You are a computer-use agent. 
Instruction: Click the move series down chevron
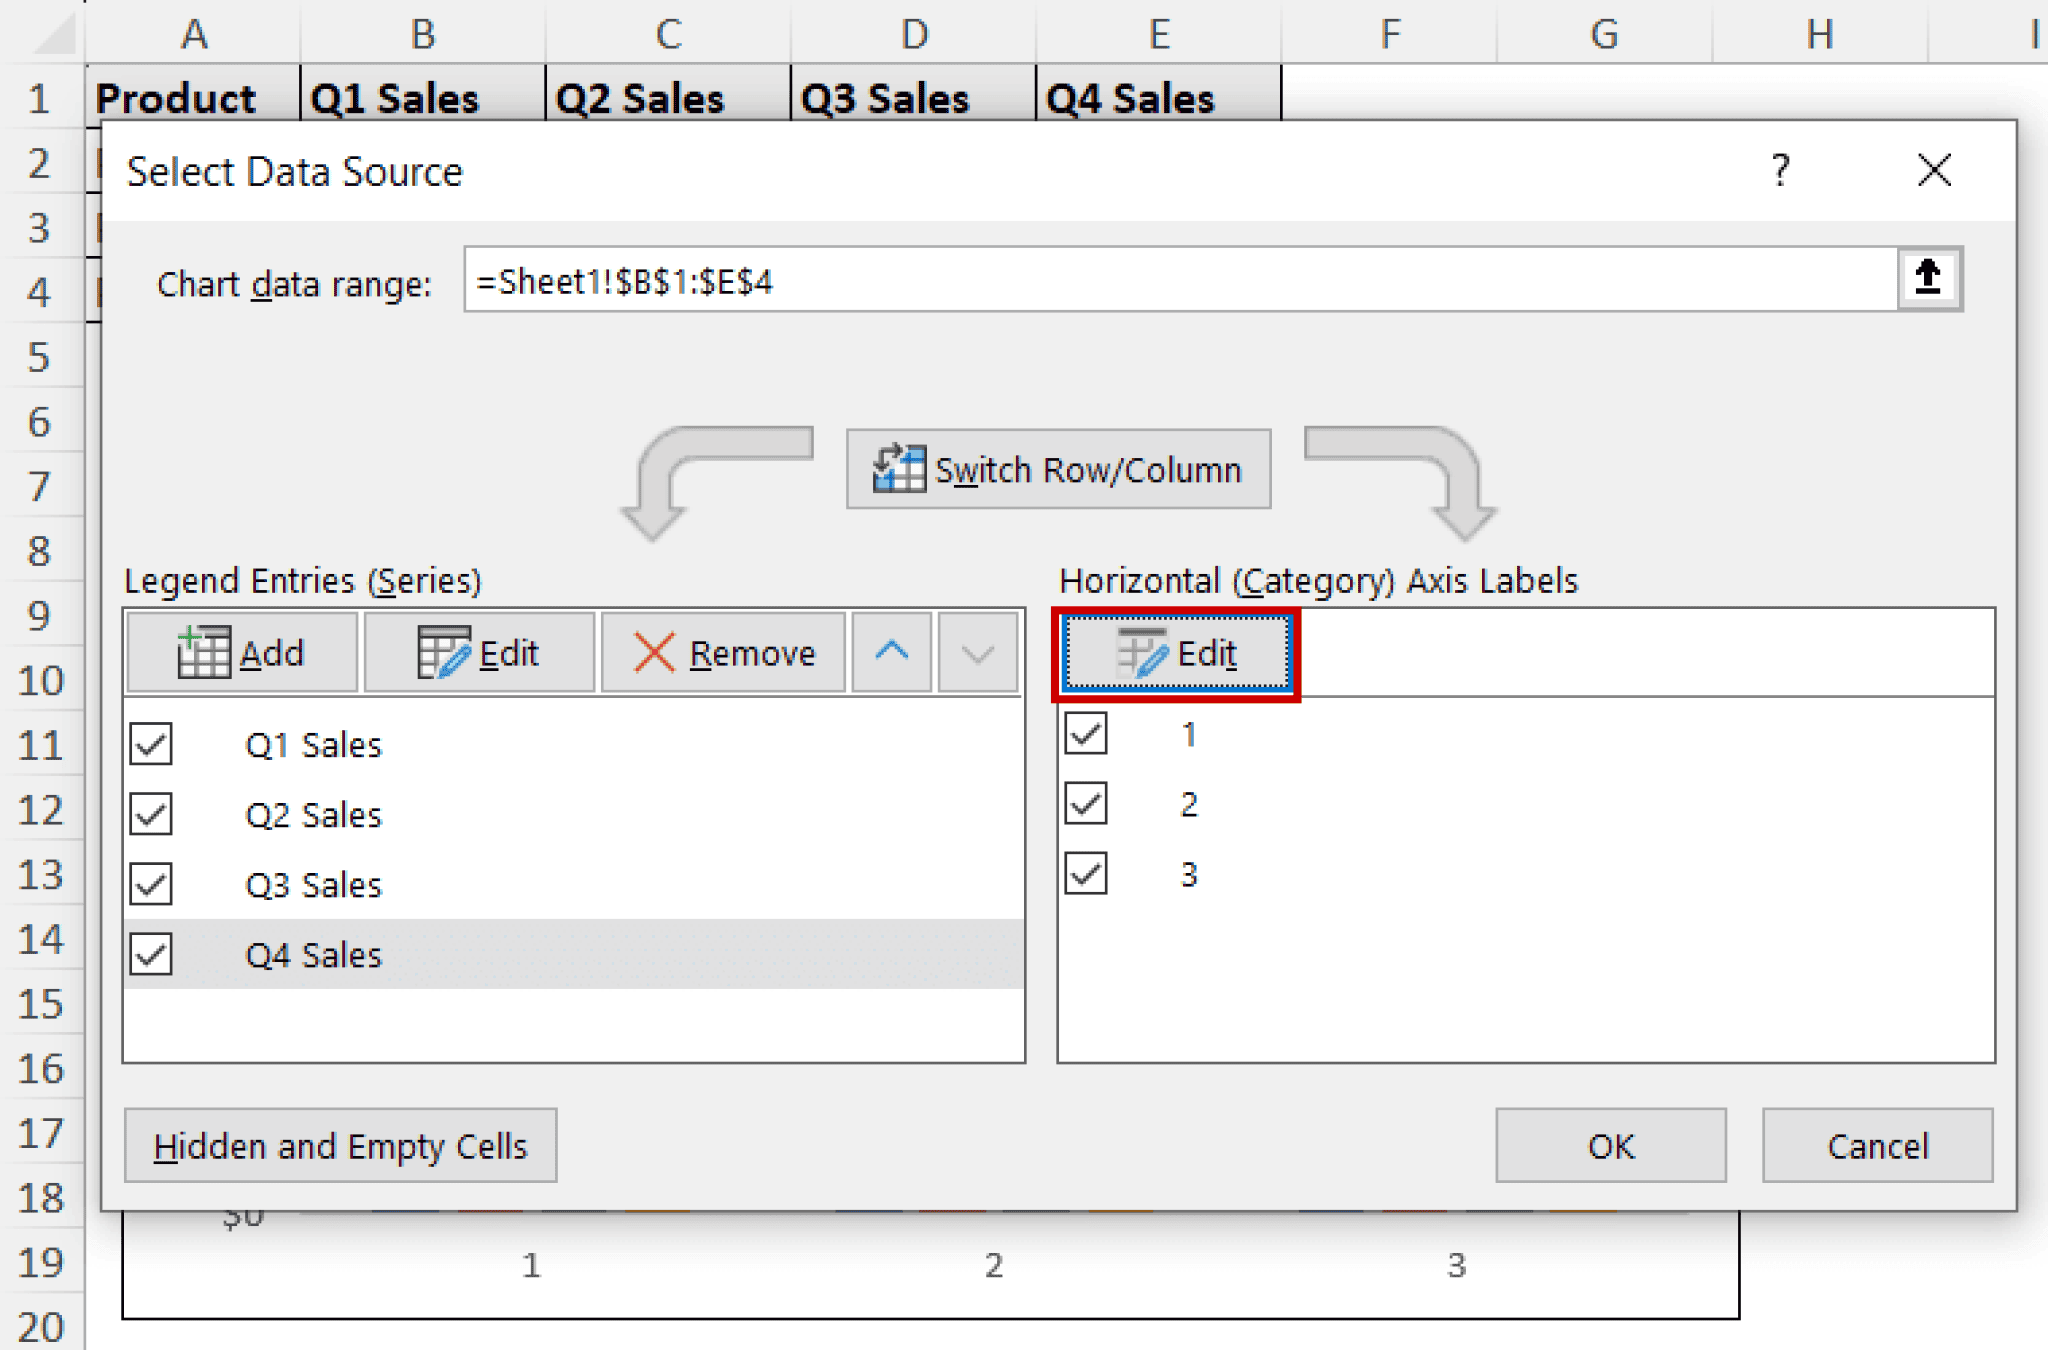click(x=975, y=653)
